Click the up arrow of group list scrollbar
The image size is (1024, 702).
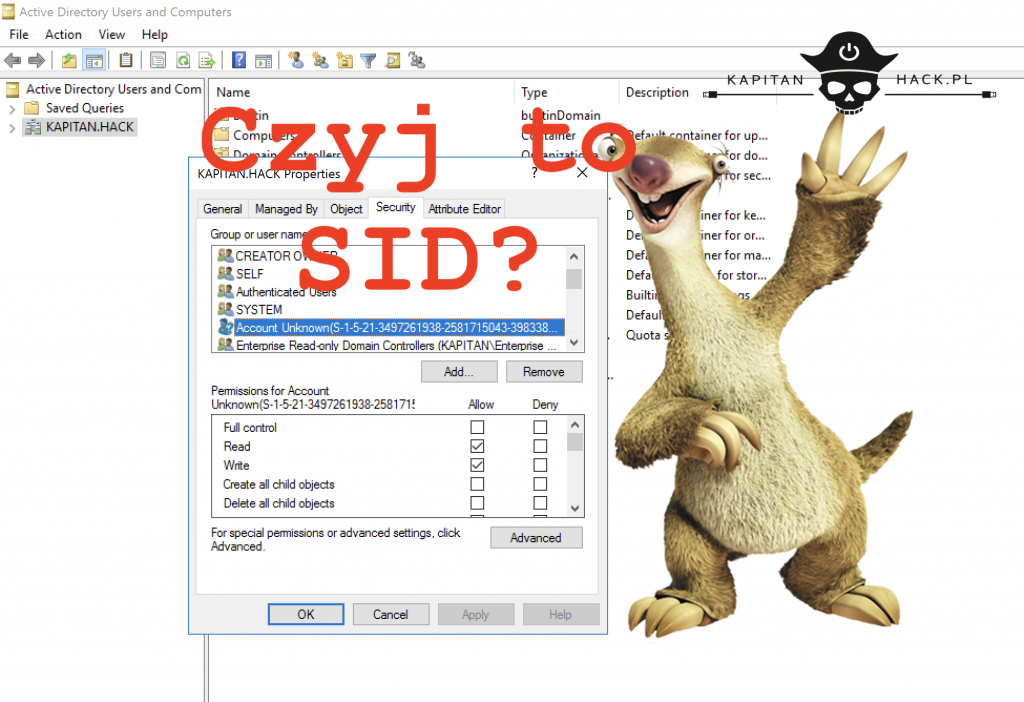click(x=574, y=256)
